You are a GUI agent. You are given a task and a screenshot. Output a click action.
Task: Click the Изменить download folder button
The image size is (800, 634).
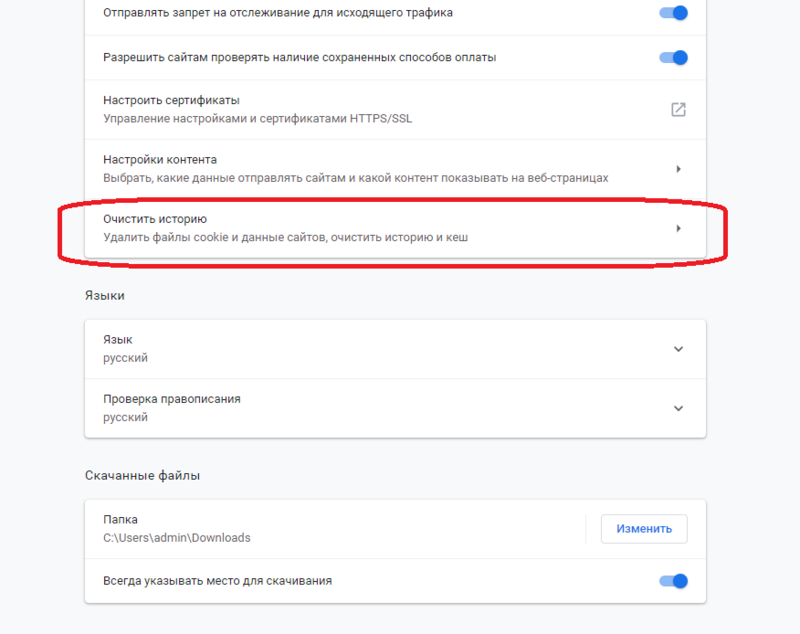(644, 529)
